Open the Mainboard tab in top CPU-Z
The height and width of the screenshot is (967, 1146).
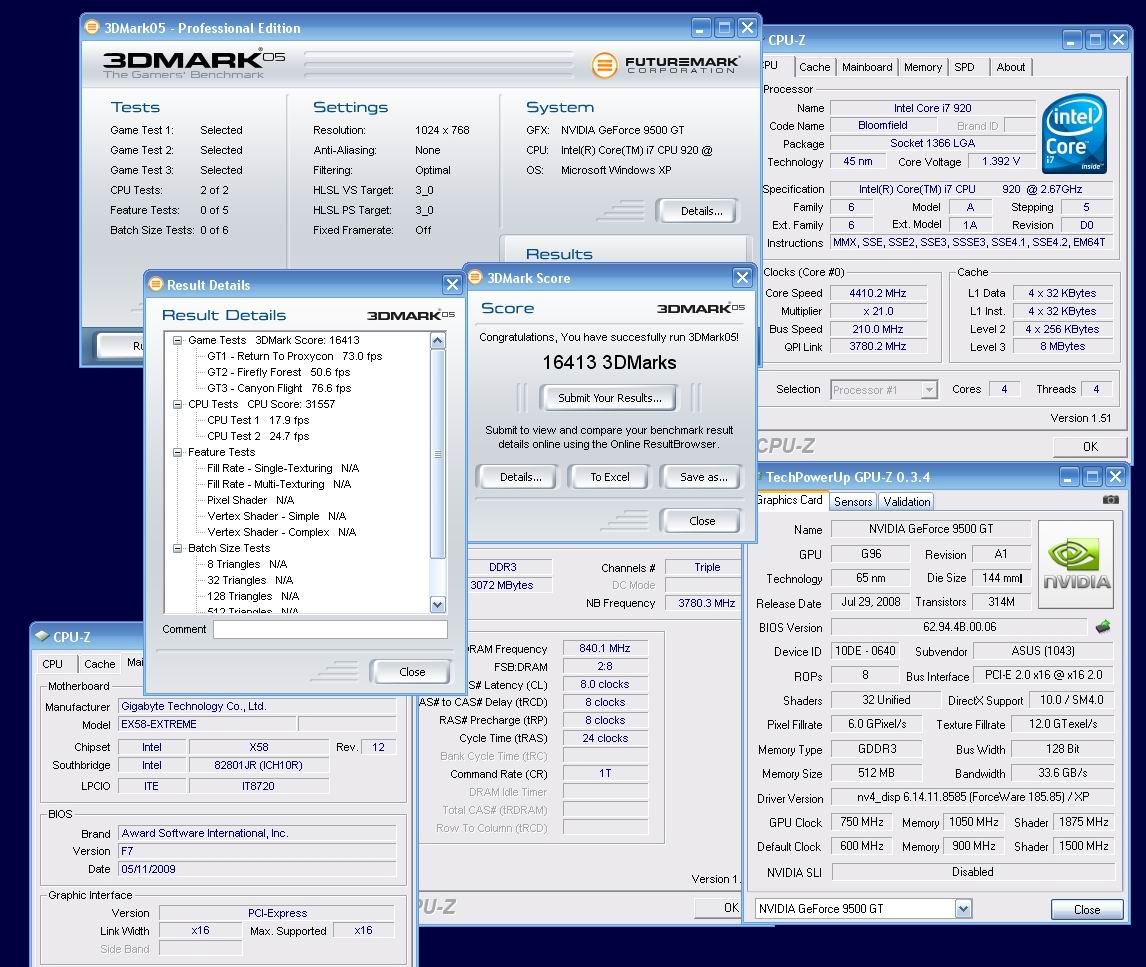point(867,67)
